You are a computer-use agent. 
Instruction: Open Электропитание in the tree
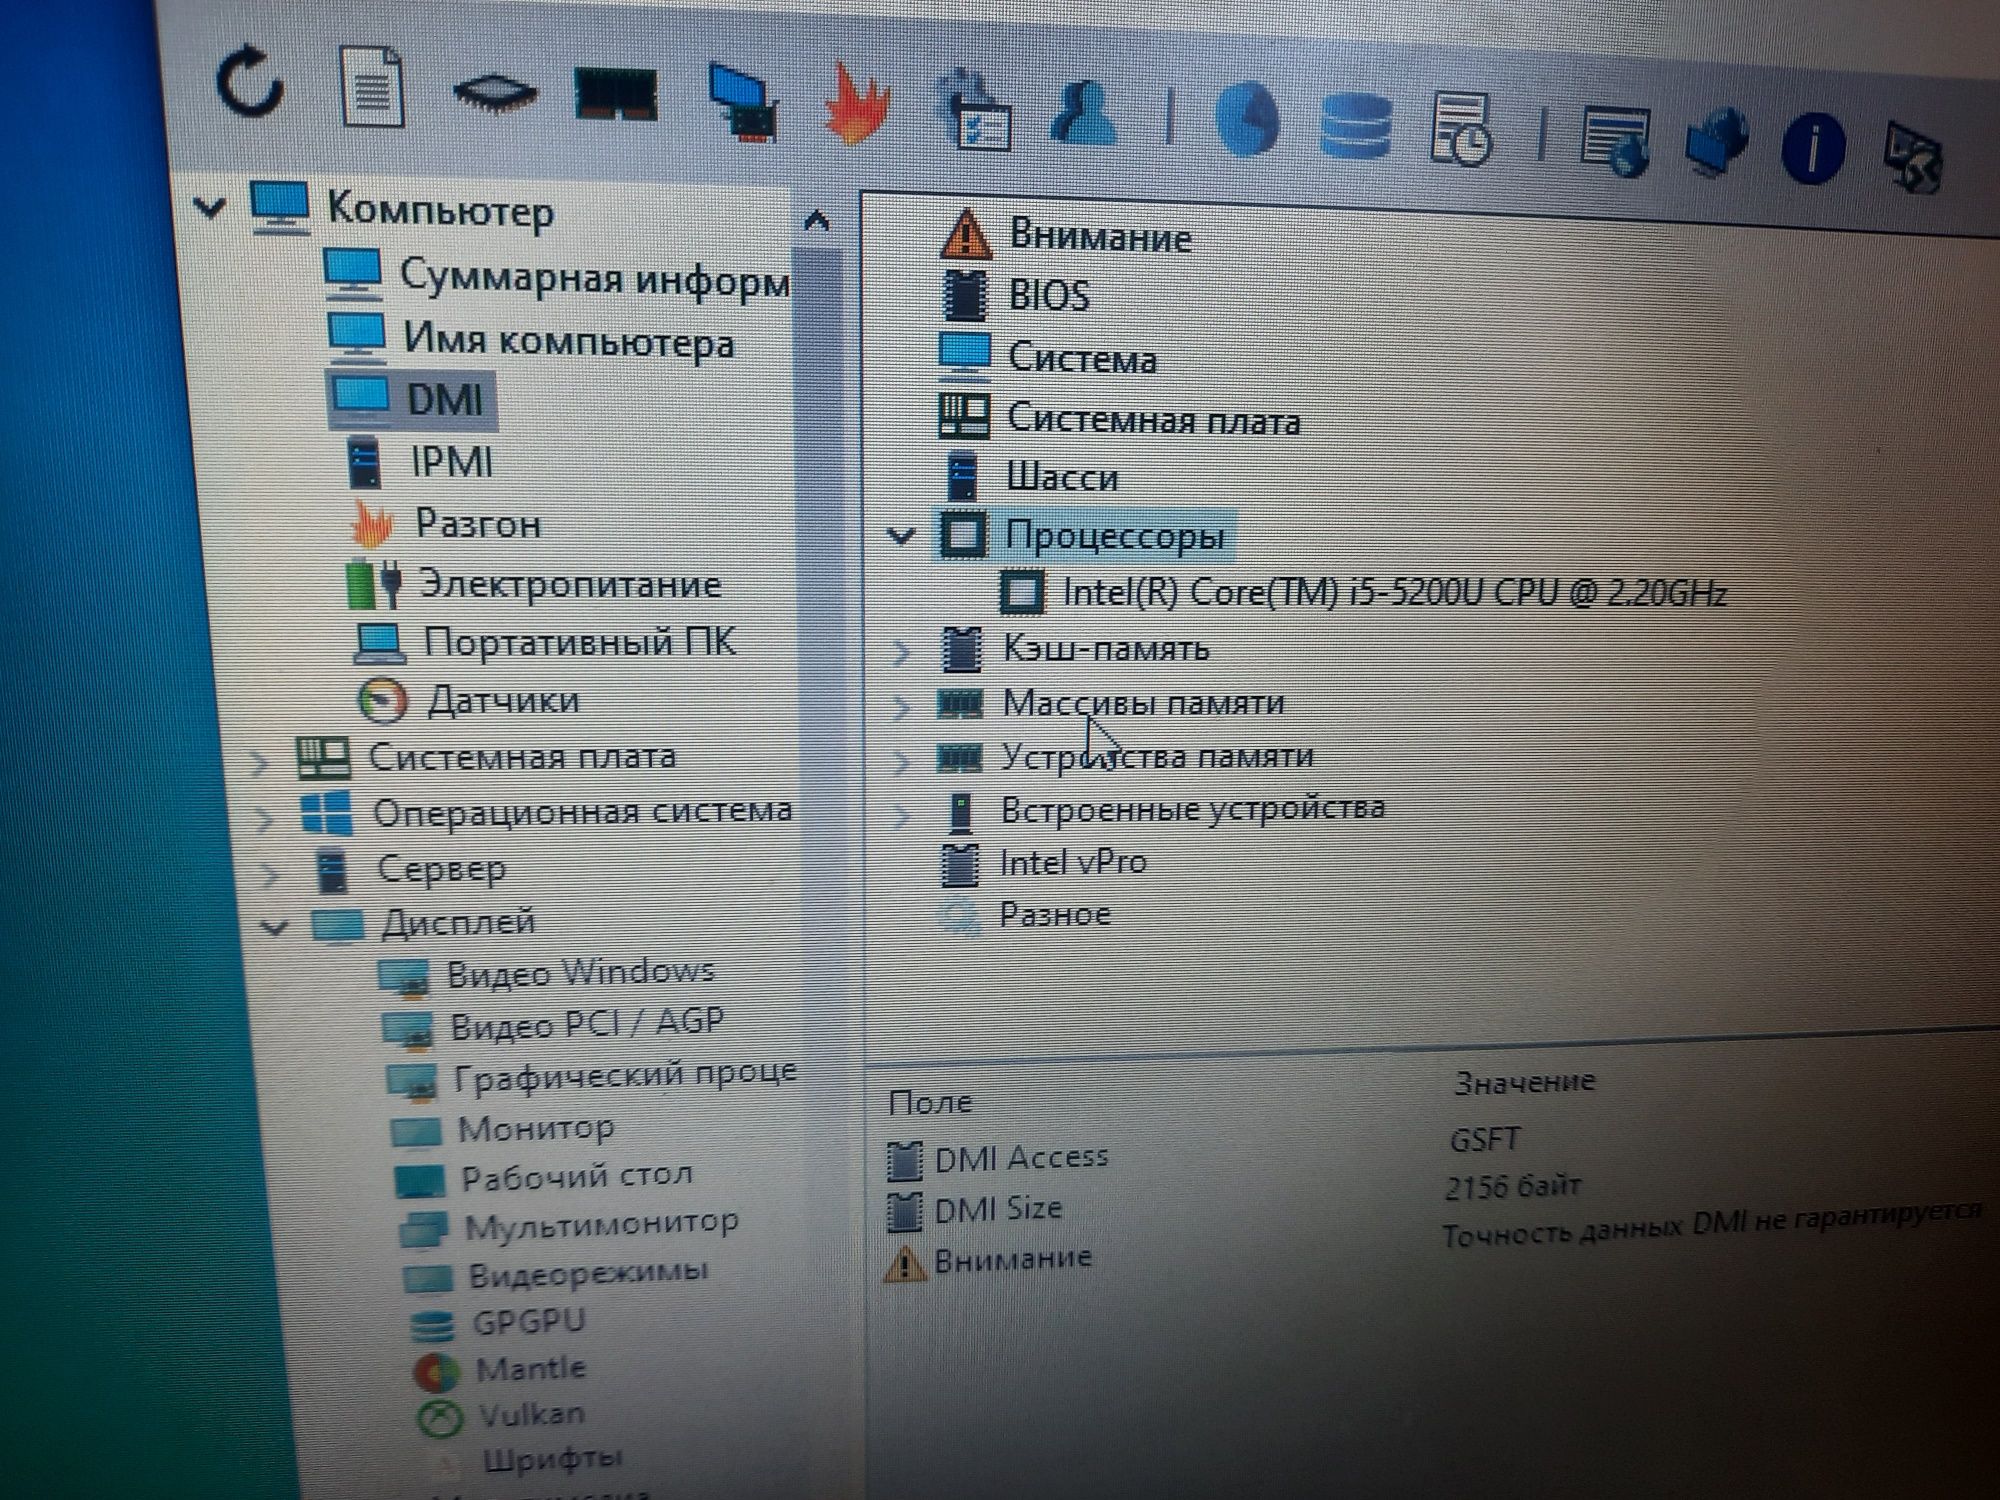533,584
